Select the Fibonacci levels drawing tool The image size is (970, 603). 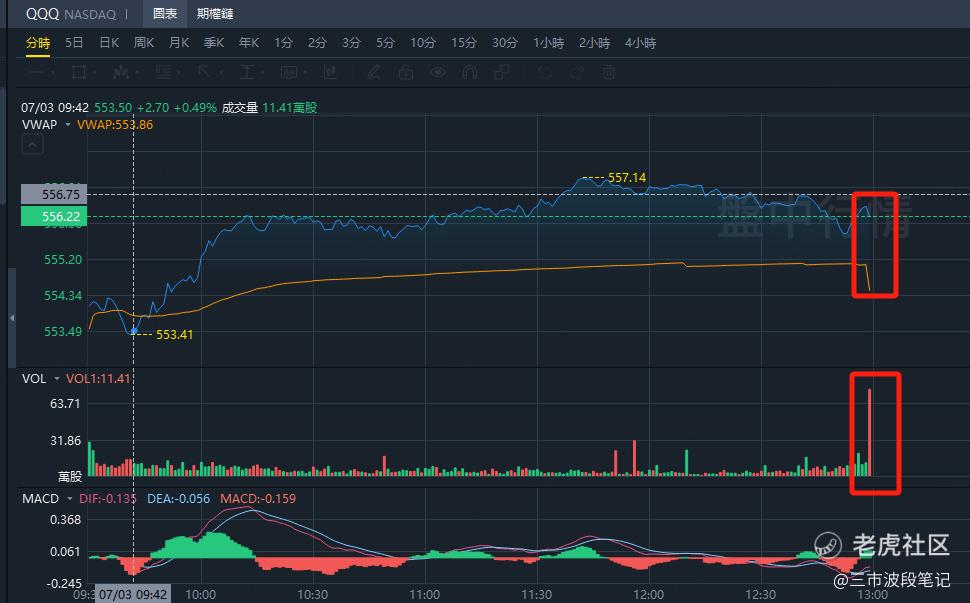[163, 72]
